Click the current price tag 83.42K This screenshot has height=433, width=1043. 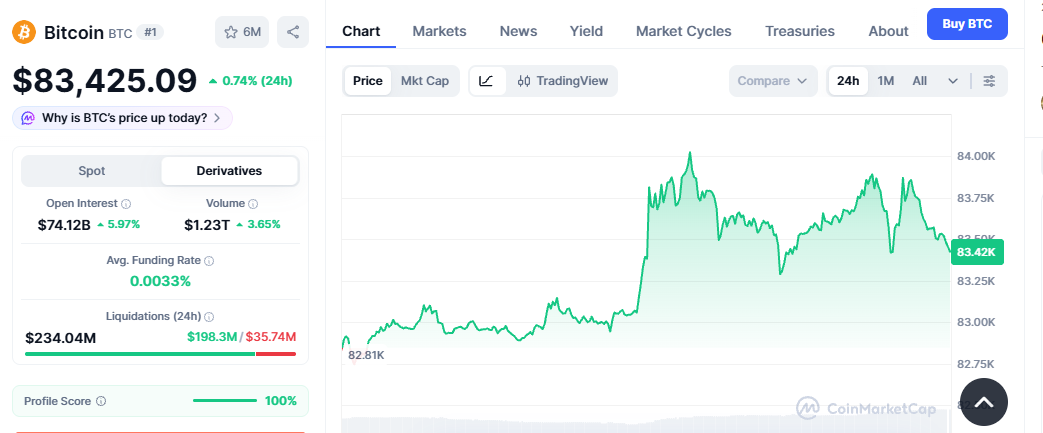[x=976, y=252]
